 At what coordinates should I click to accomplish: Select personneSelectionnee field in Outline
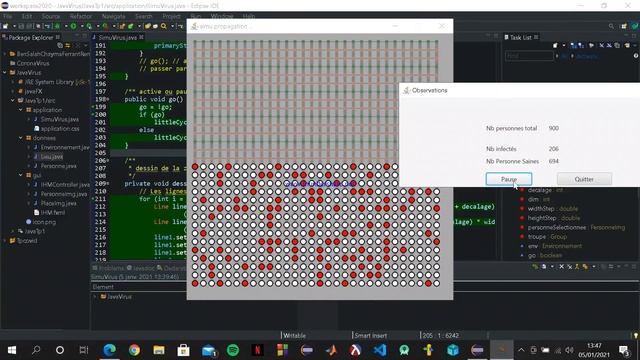point(576,227)
